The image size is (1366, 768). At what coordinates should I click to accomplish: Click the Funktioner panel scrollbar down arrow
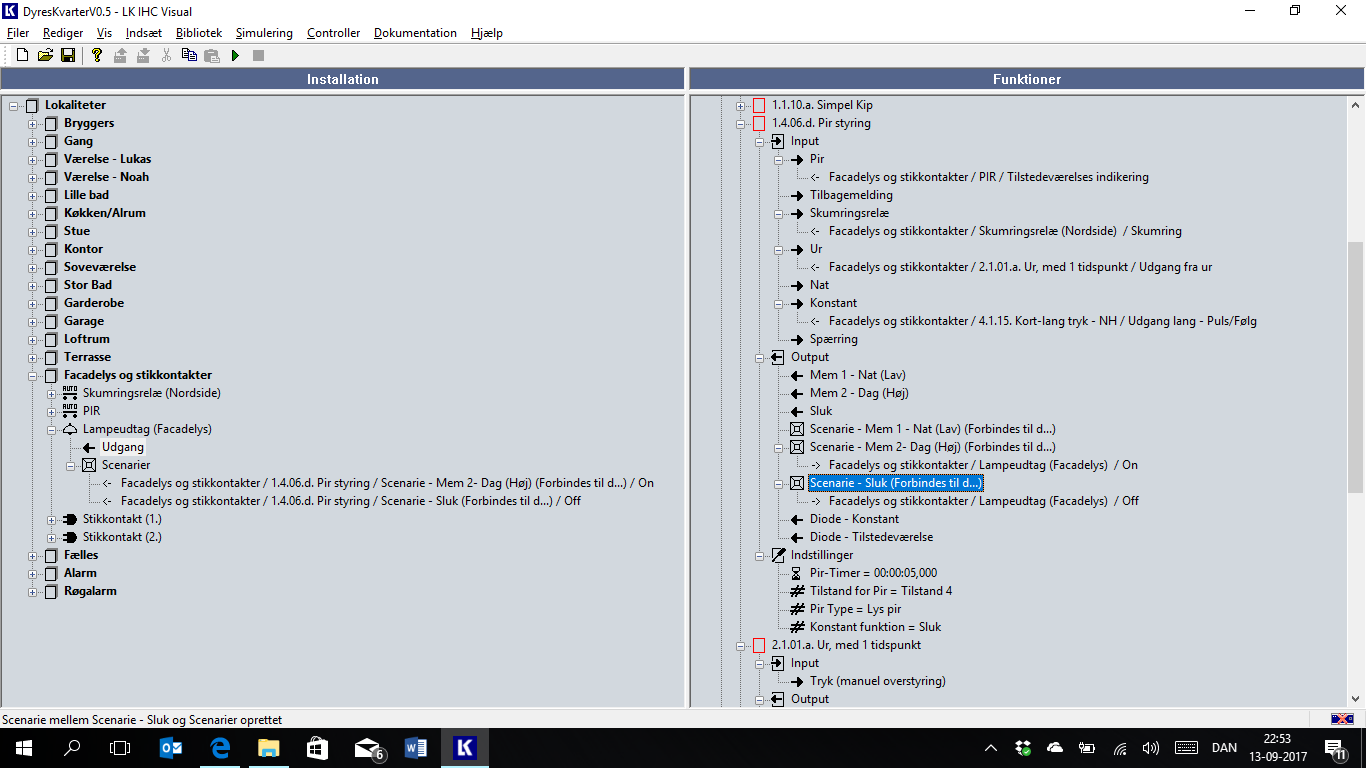(x=1356, y=699)
